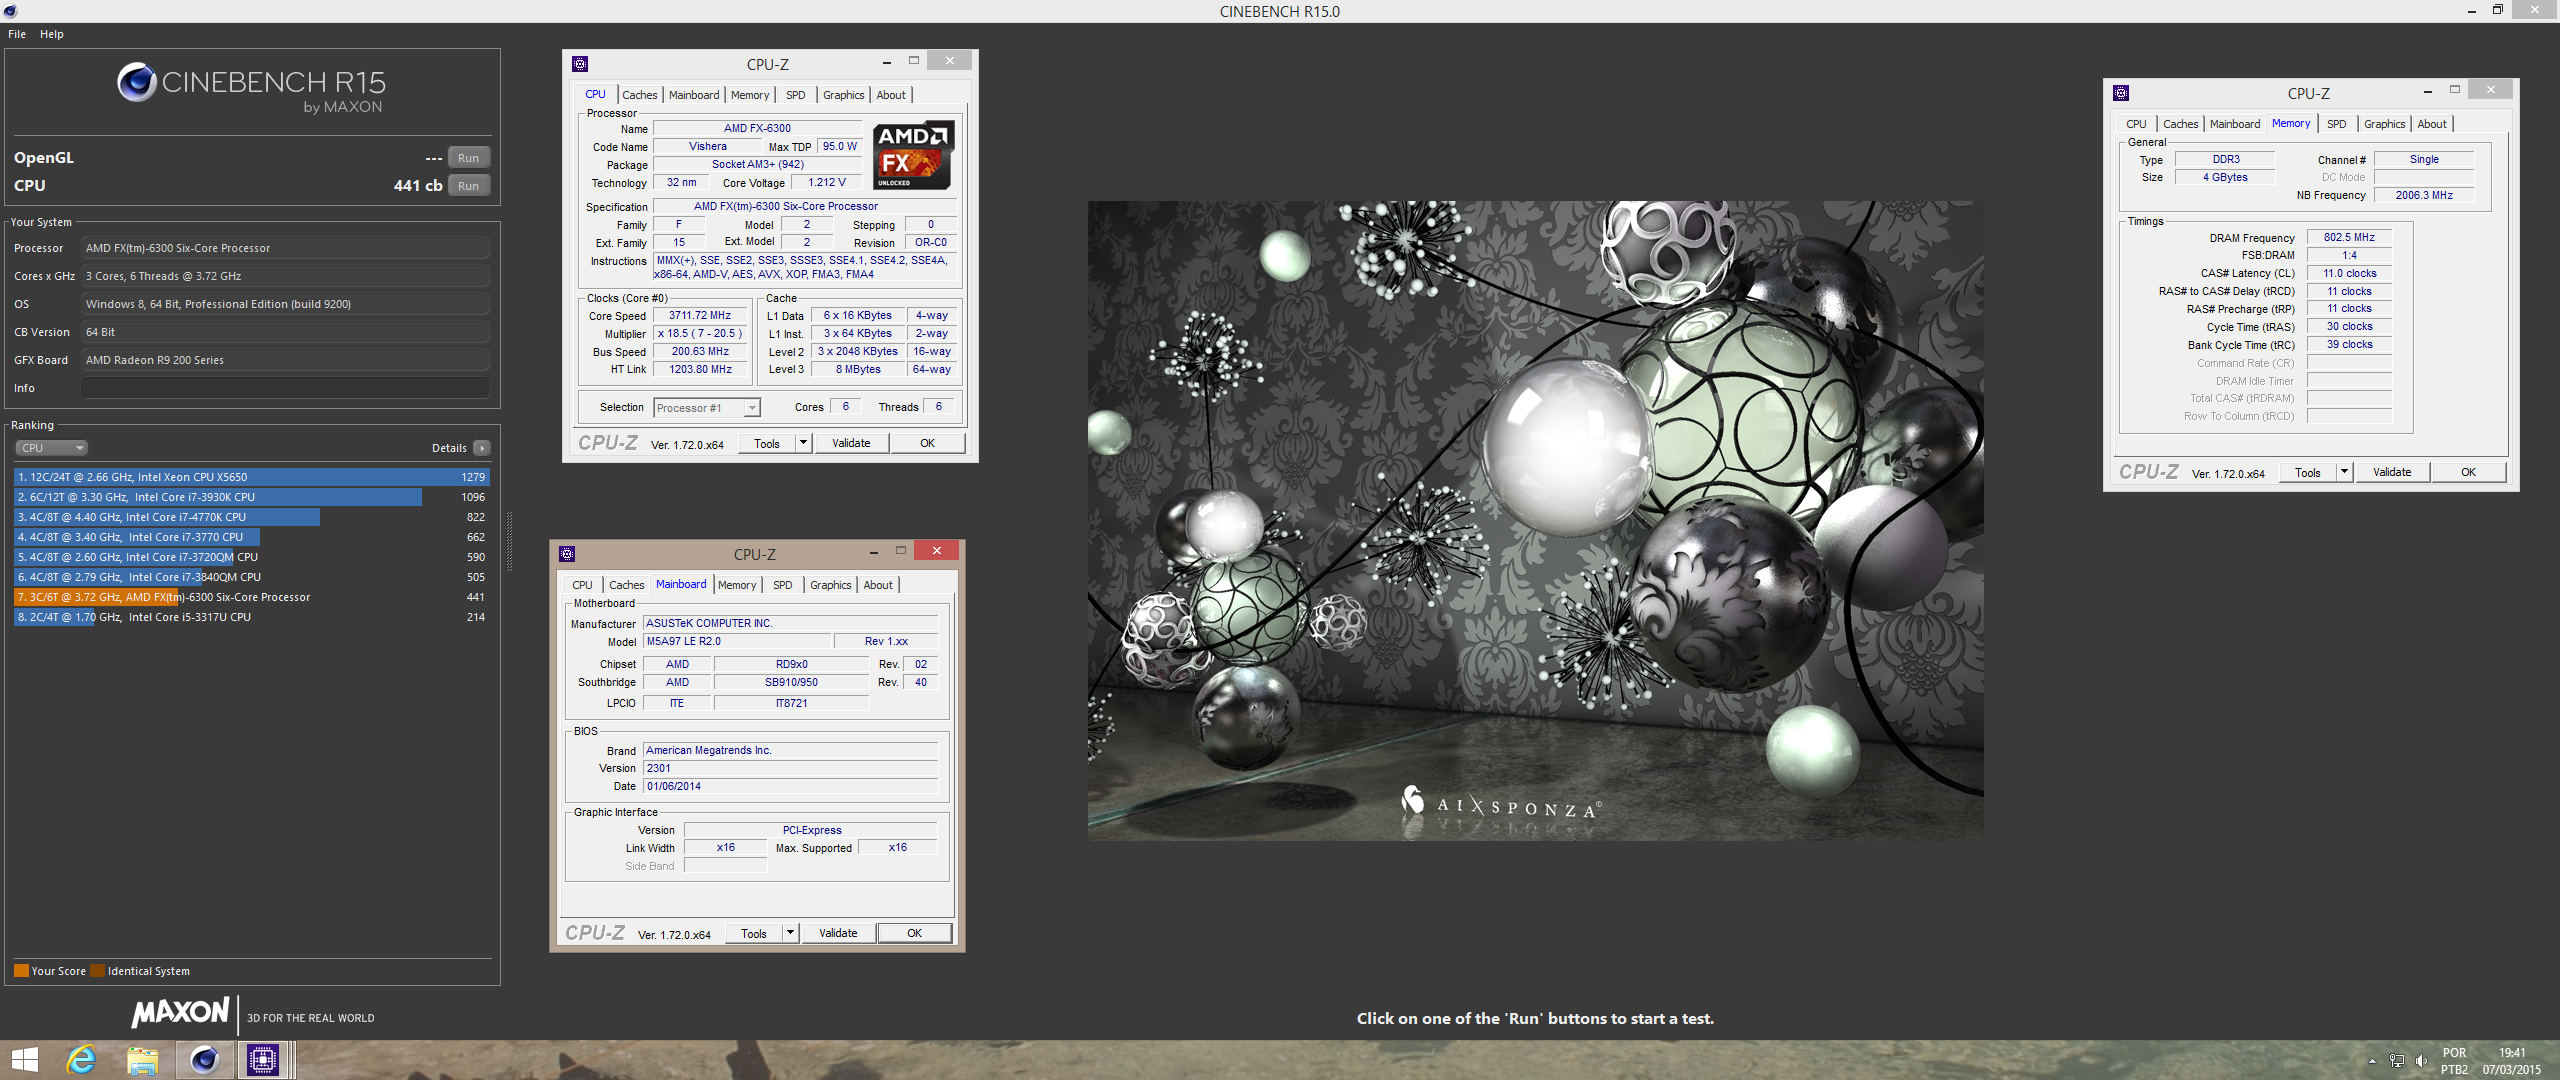Click the Info input field in Your System
This screenshot has height=1080, width=2560.
pyautogui.click(x=285, y=388)
